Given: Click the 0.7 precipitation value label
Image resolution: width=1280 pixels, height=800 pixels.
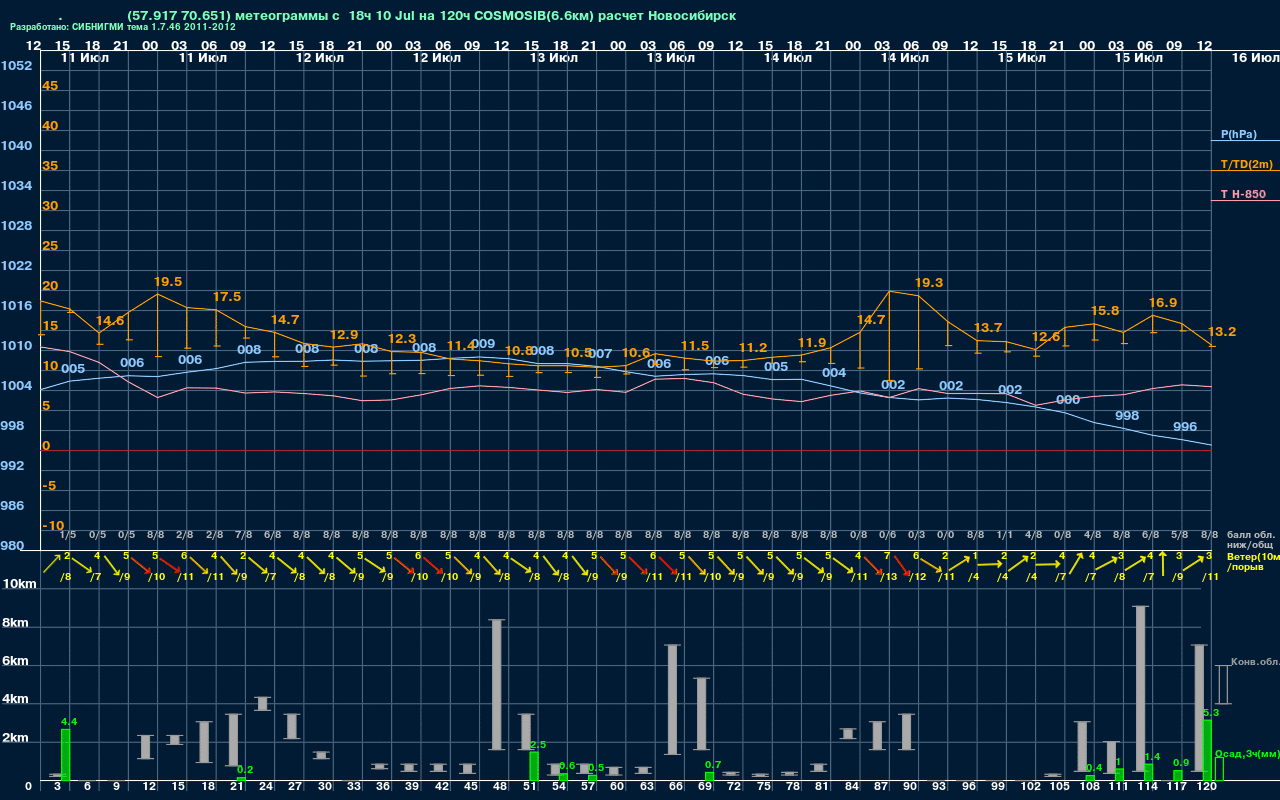Looking at the screenshot, I should [713, 764].
